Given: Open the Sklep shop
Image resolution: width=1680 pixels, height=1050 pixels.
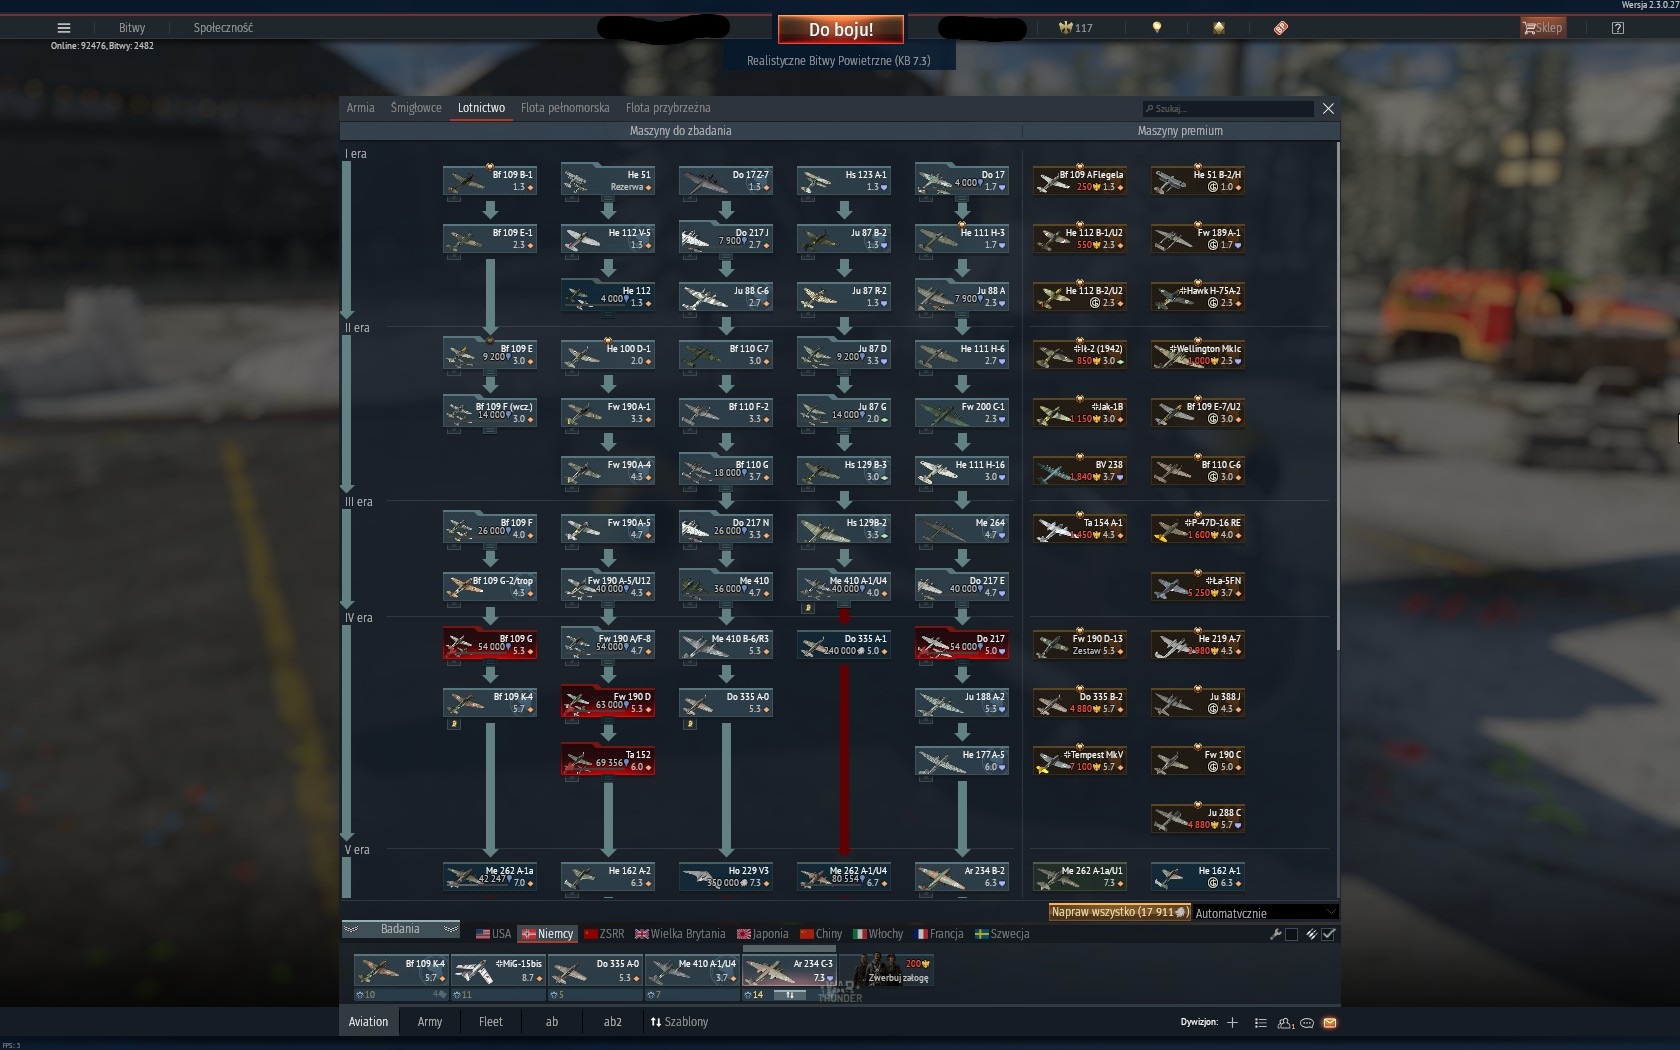Looking at the screenshot, I should click(x=1542, y=28).
